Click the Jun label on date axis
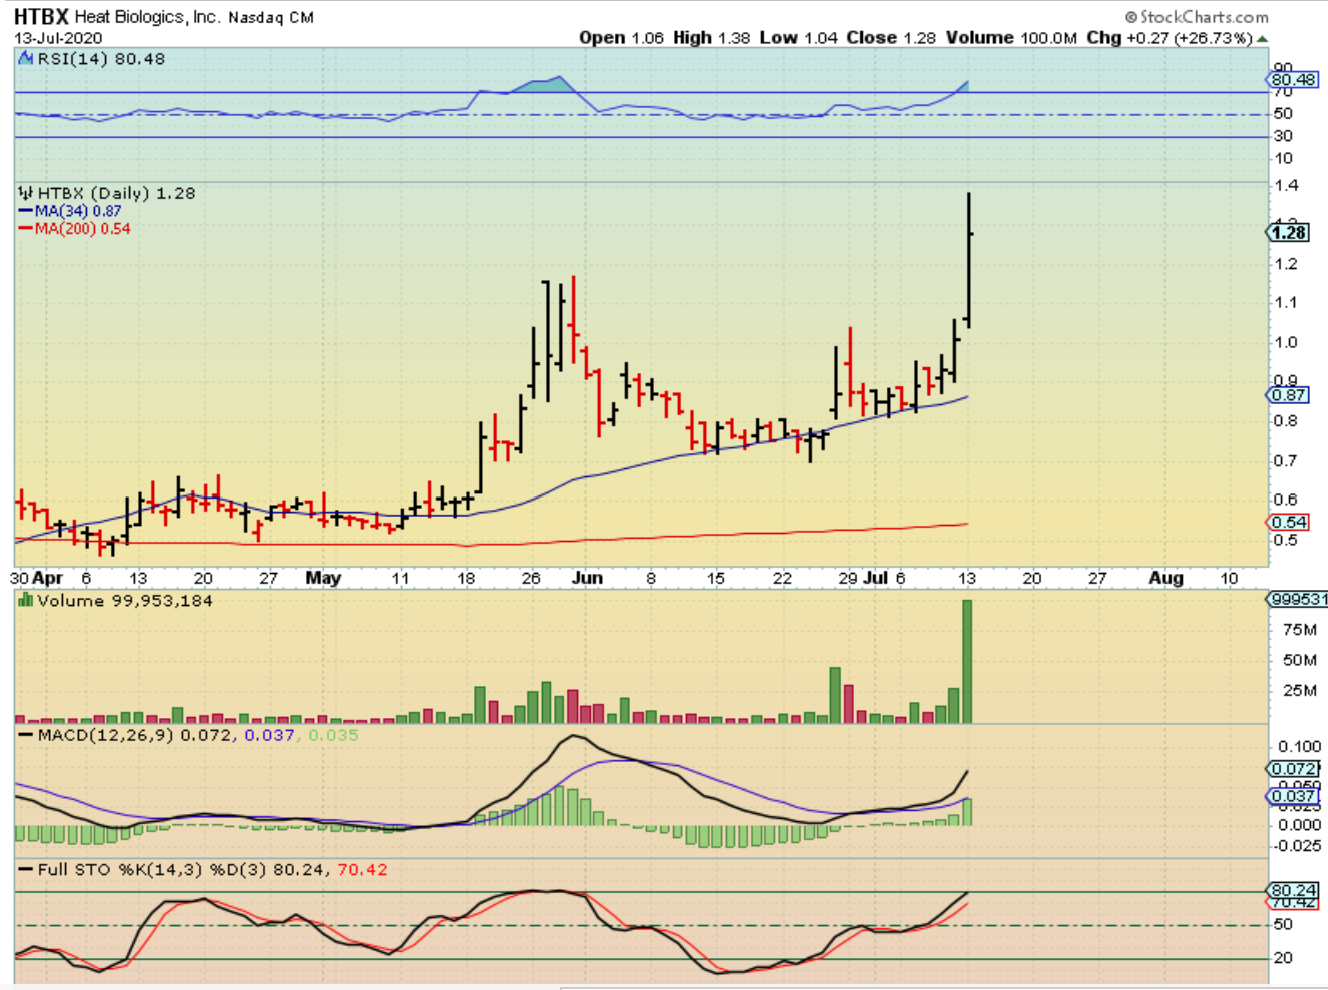The image size is (1328, 990). pyautogui.click(x=587, y=578)
